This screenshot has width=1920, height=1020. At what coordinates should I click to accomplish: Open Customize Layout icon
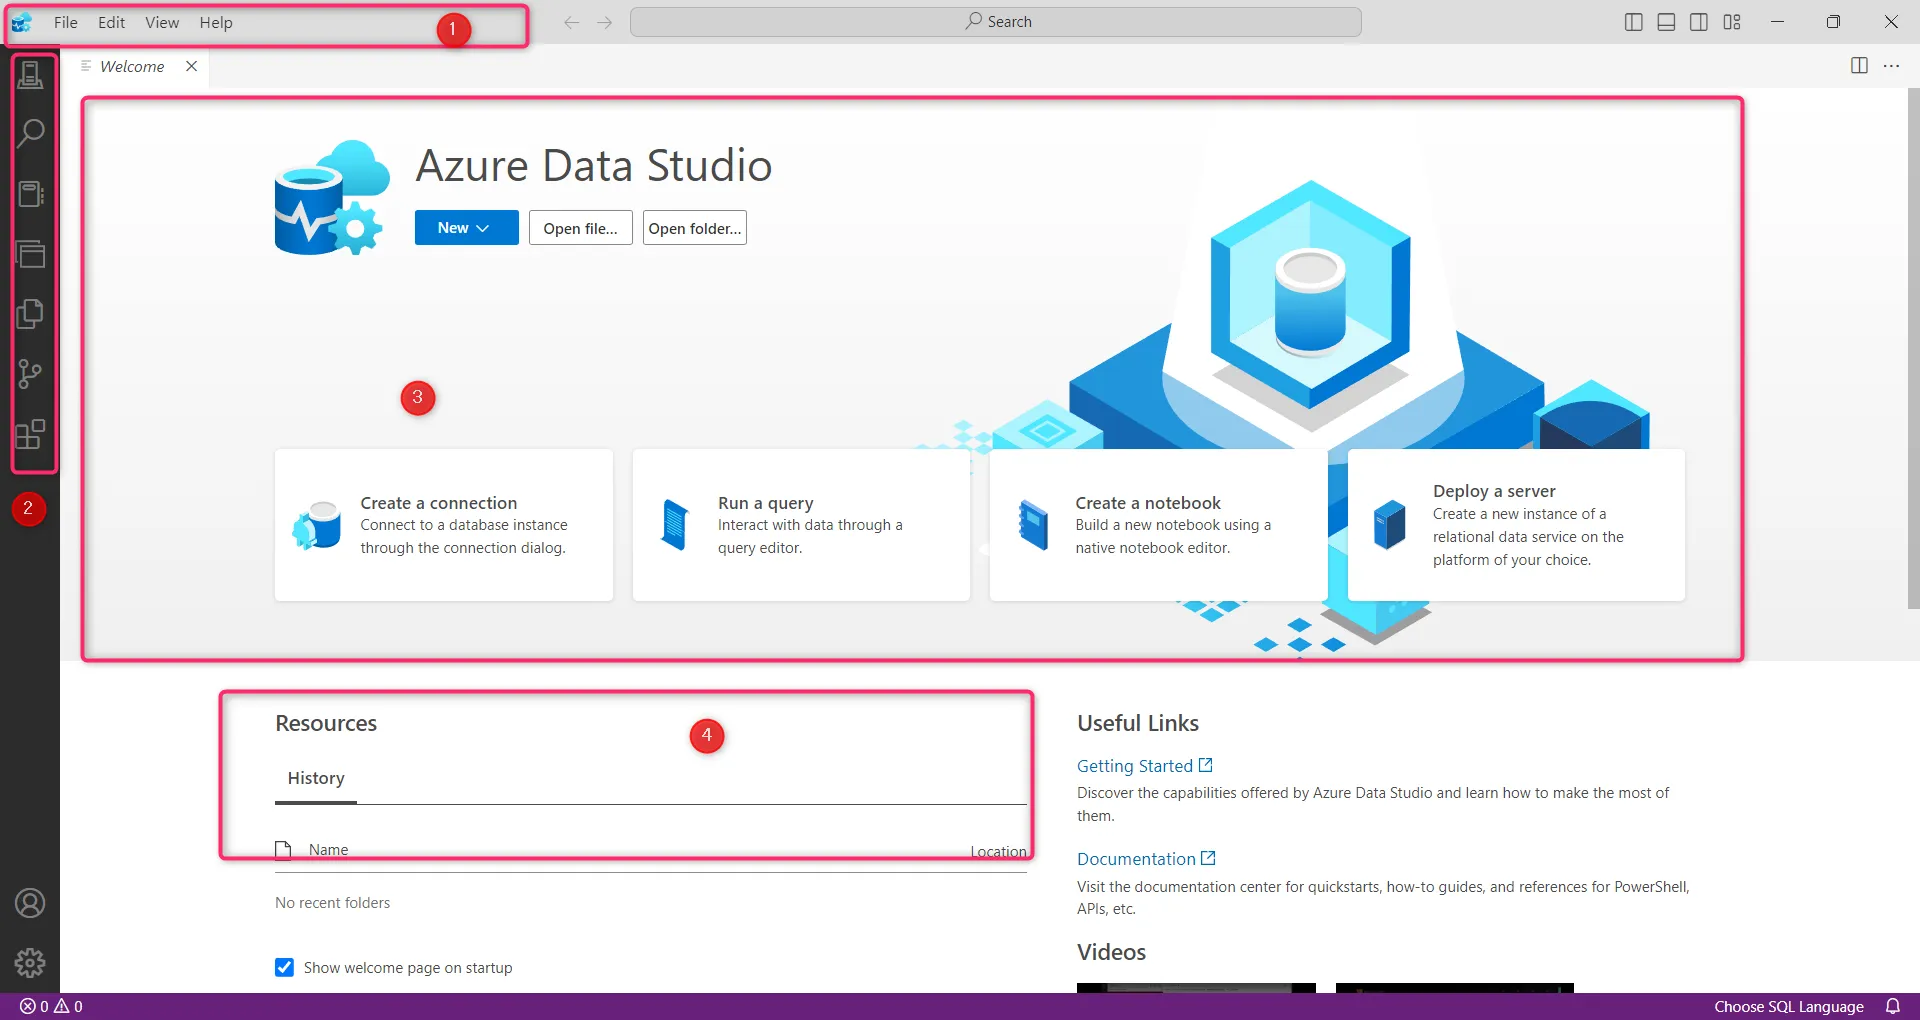pos(1732,22)
